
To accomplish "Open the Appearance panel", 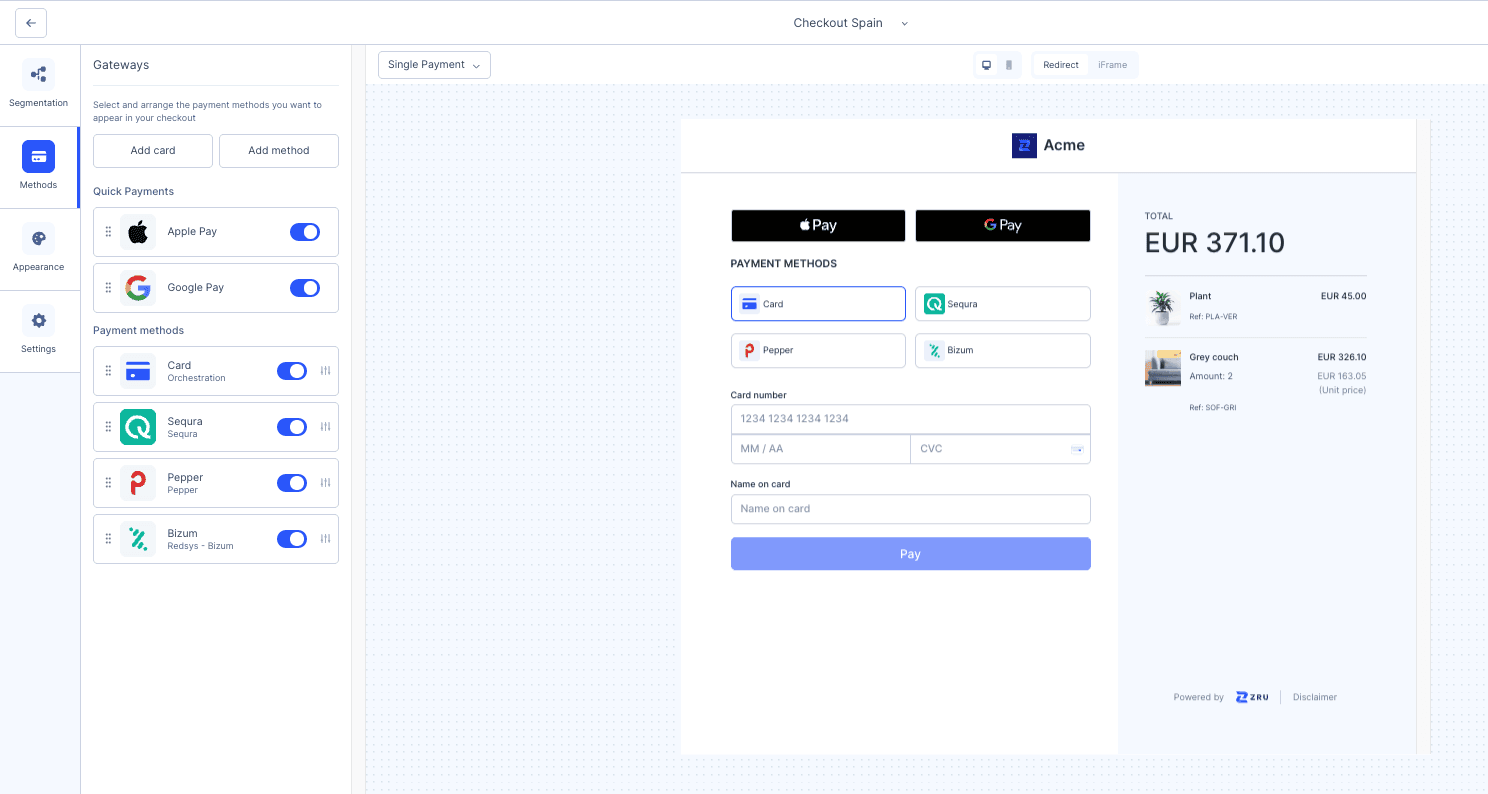I will (x=38, y=248).
